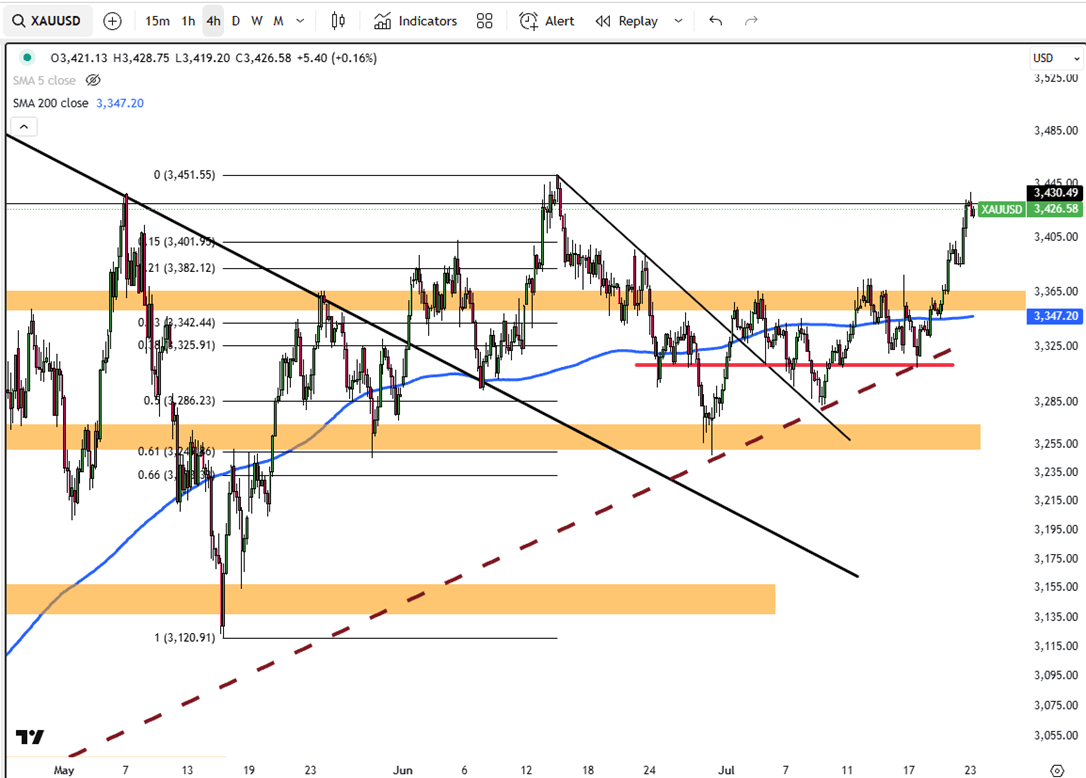Open the Indicators dialog

[x=415, y=21]
